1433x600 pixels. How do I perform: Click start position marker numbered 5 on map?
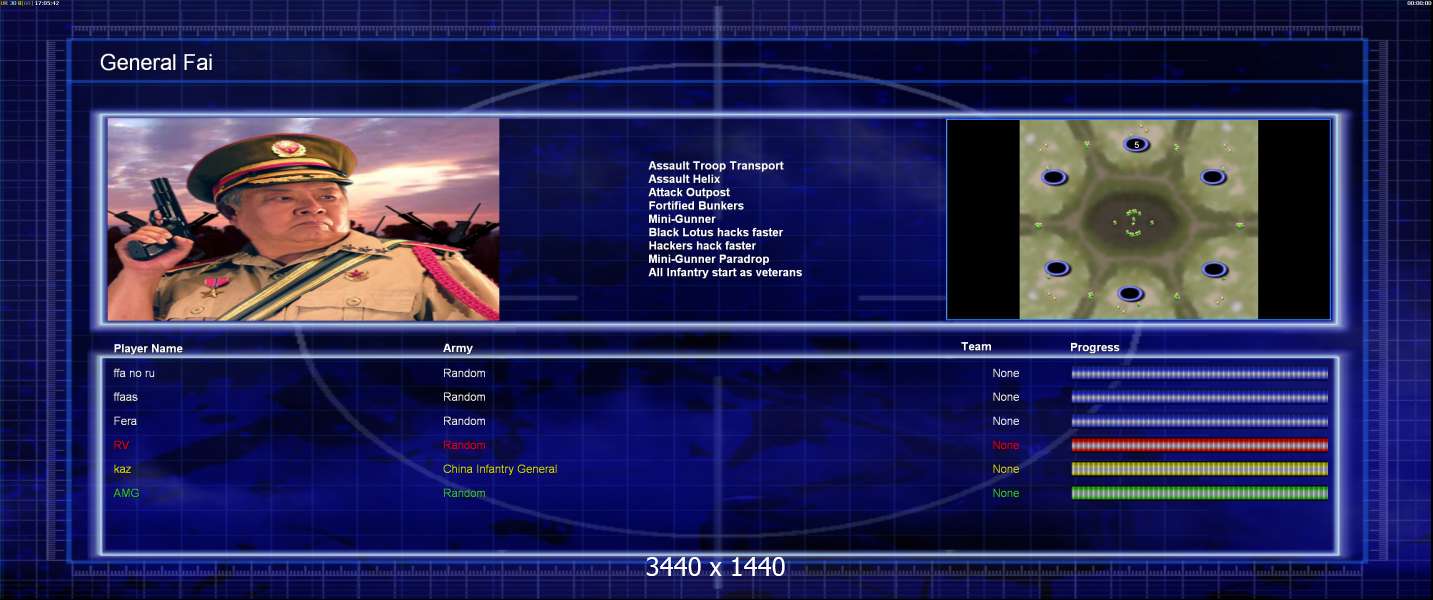tap(1137, 145)
